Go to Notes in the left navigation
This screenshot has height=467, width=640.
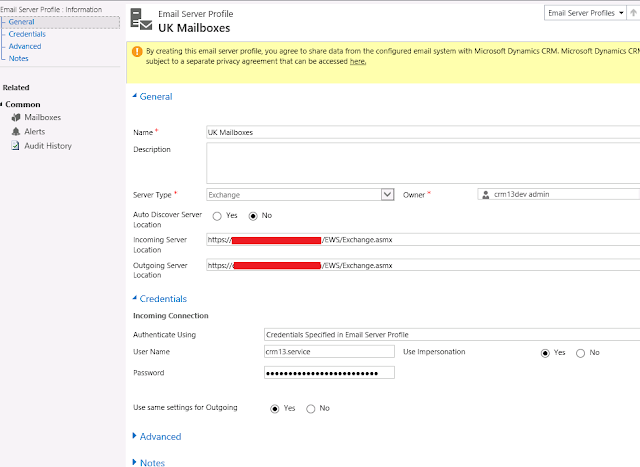(x=18, y=58)
